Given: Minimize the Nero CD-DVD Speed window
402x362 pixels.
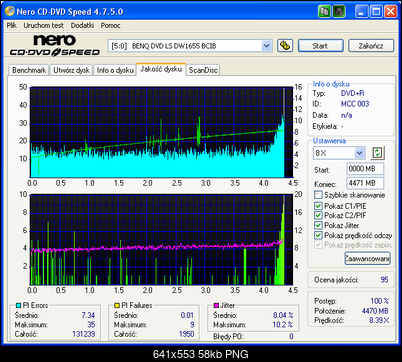Looking at the screenshot, I should [x=362, y=12].
